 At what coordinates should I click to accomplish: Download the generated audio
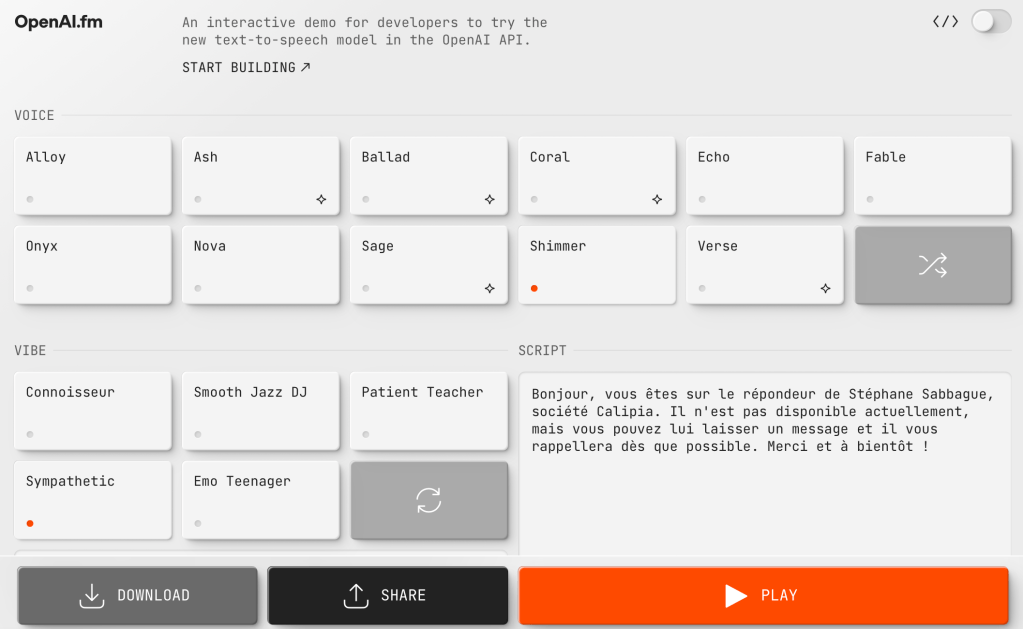pos(137,595)
